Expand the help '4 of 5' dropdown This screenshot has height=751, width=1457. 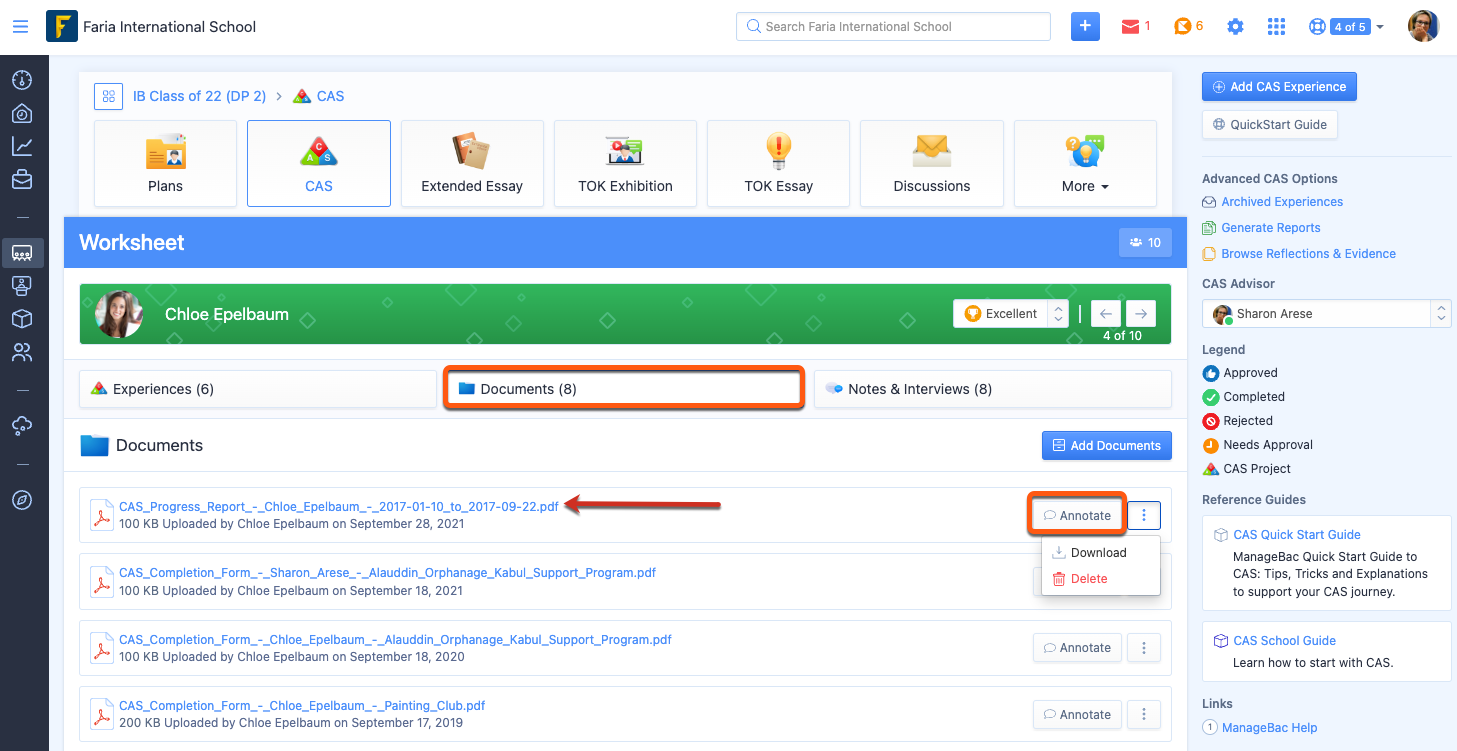coord(1346,27)
